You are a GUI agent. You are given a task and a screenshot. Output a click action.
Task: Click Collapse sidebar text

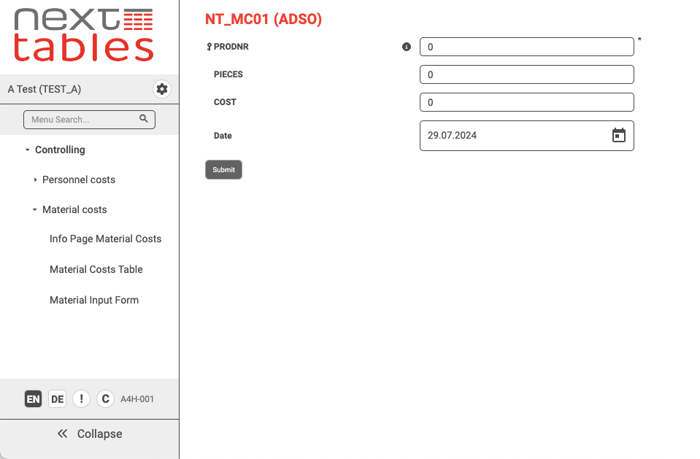(x=100, y=434)
